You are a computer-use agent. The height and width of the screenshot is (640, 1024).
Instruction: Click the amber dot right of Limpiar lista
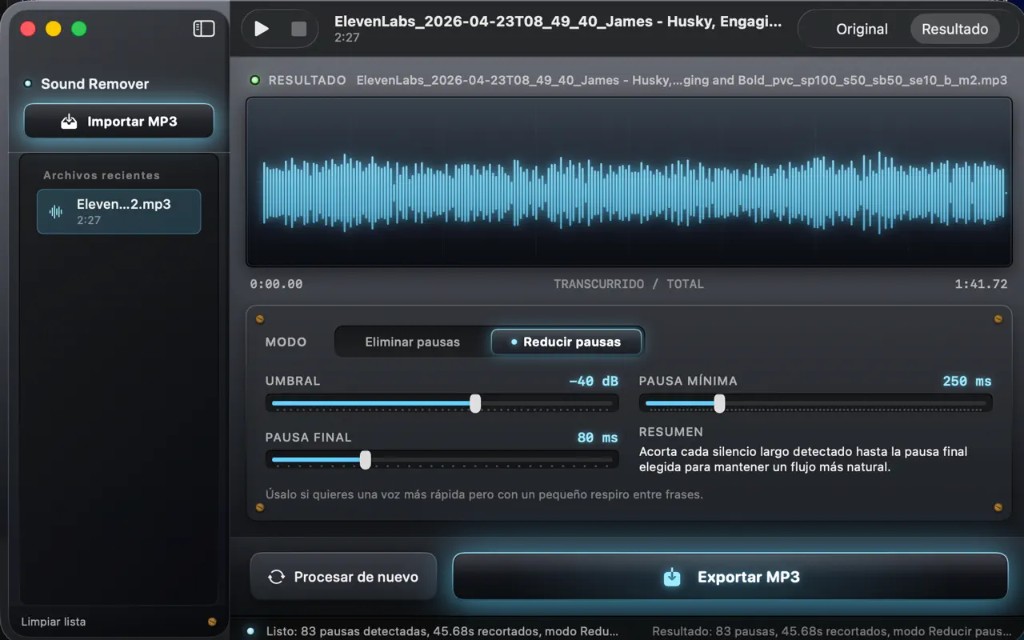212,622
